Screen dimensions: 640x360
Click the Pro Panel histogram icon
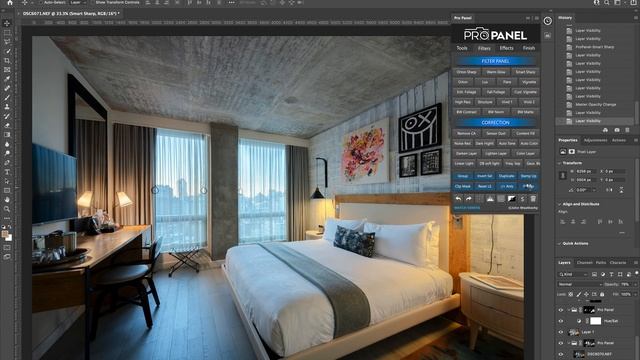click(490, 199)
